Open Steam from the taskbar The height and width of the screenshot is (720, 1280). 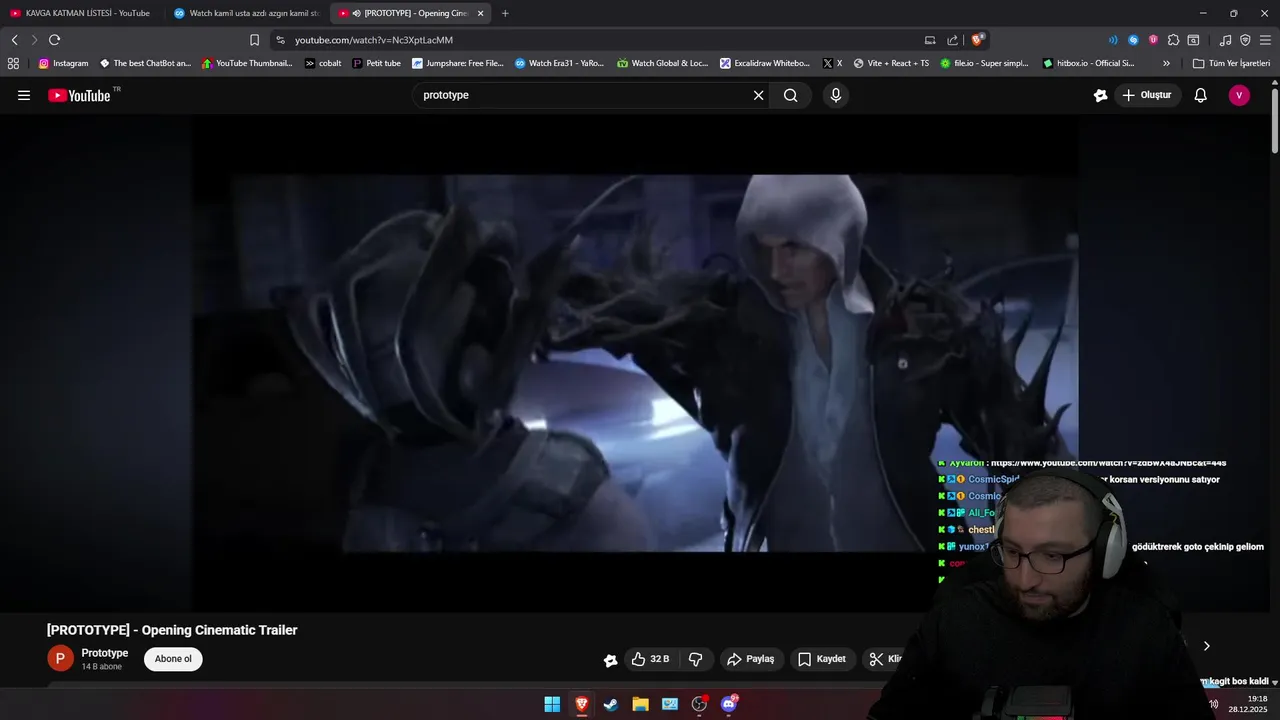610,704
